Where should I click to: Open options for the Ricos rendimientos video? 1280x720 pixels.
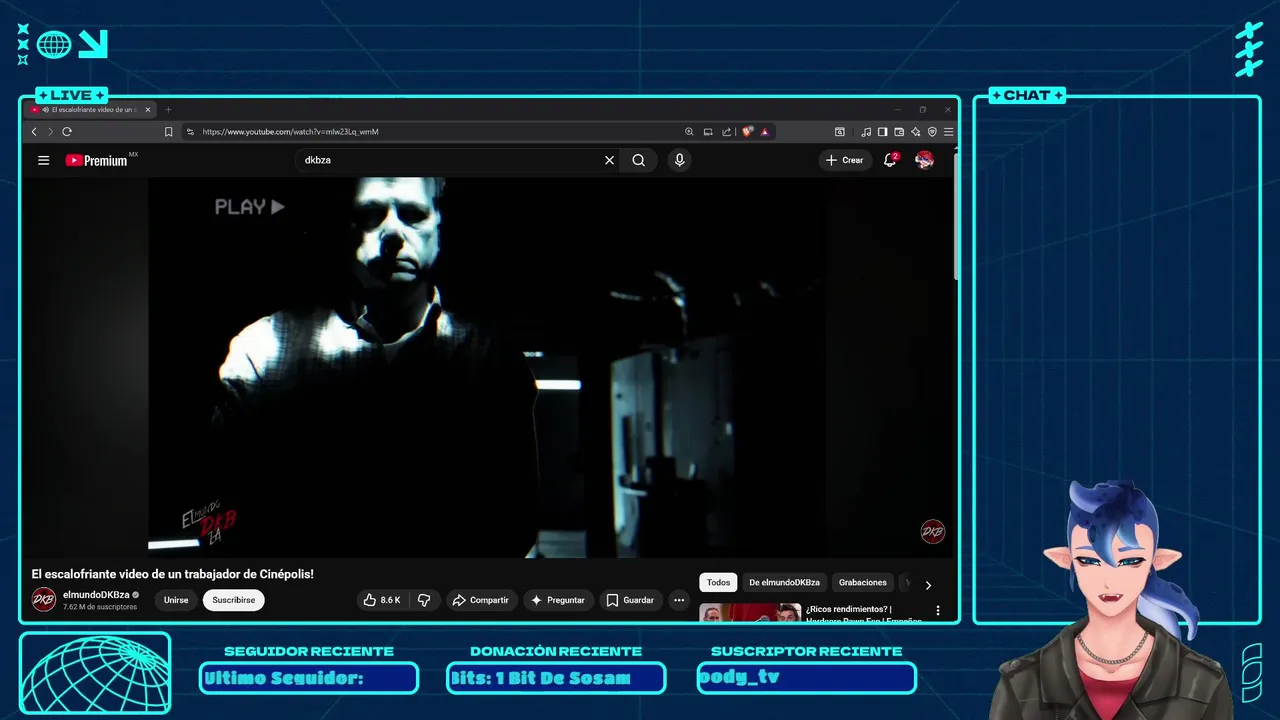tap(938, 610)
